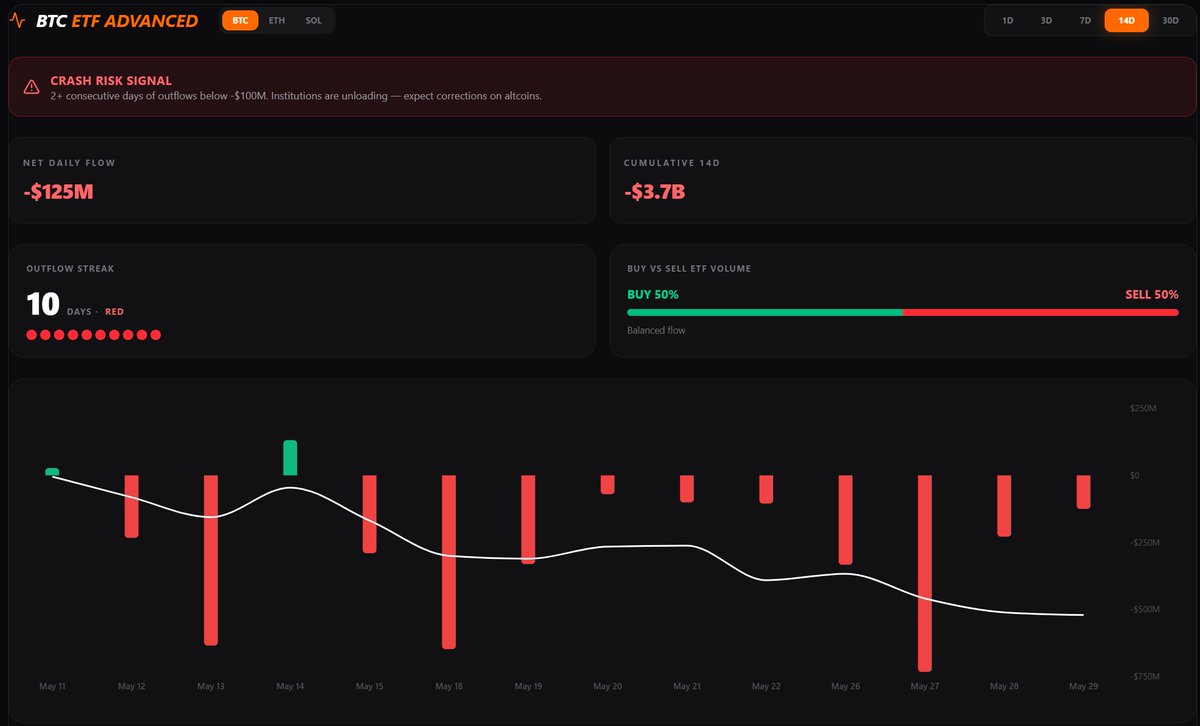1200x726 pixels.
Task: Click the May 18 axis label
Action: point(449,687)
